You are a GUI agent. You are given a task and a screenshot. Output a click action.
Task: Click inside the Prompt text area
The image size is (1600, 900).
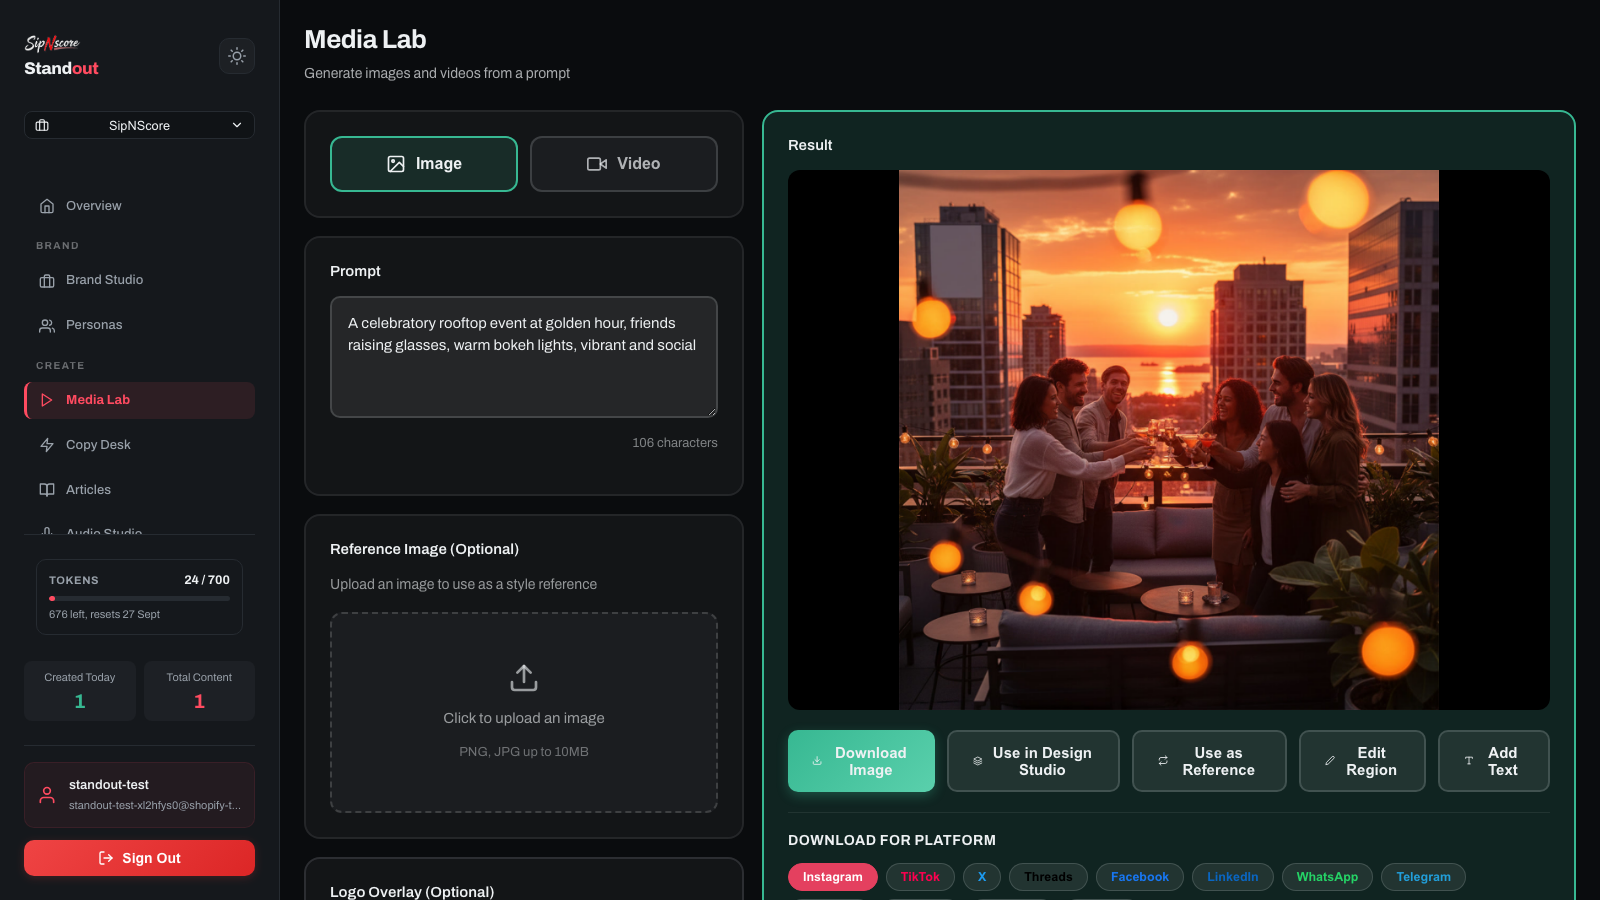(x=524, y=357)
